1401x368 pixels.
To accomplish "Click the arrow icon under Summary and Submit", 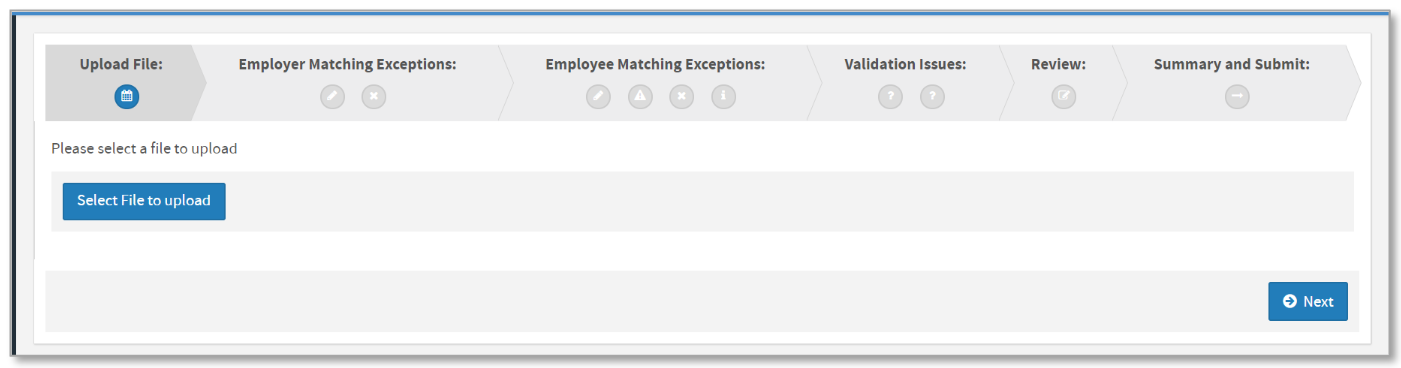I will [1237, 97].
